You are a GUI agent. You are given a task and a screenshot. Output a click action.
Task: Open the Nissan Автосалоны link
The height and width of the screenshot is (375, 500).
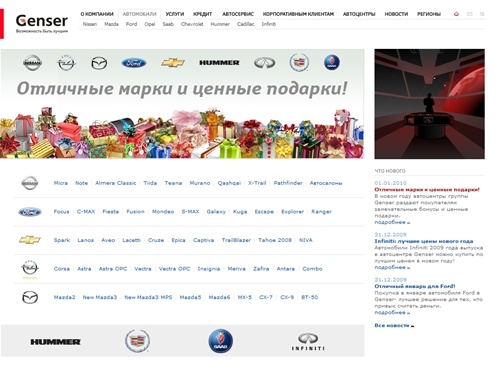pyautogui.click(x=326, y=183)
